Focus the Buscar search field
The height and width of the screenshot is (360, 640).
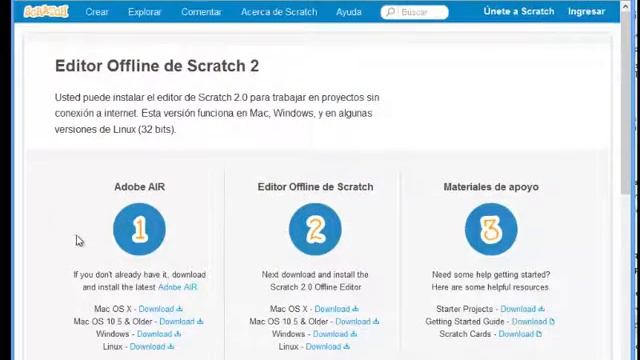pos(415,12)
